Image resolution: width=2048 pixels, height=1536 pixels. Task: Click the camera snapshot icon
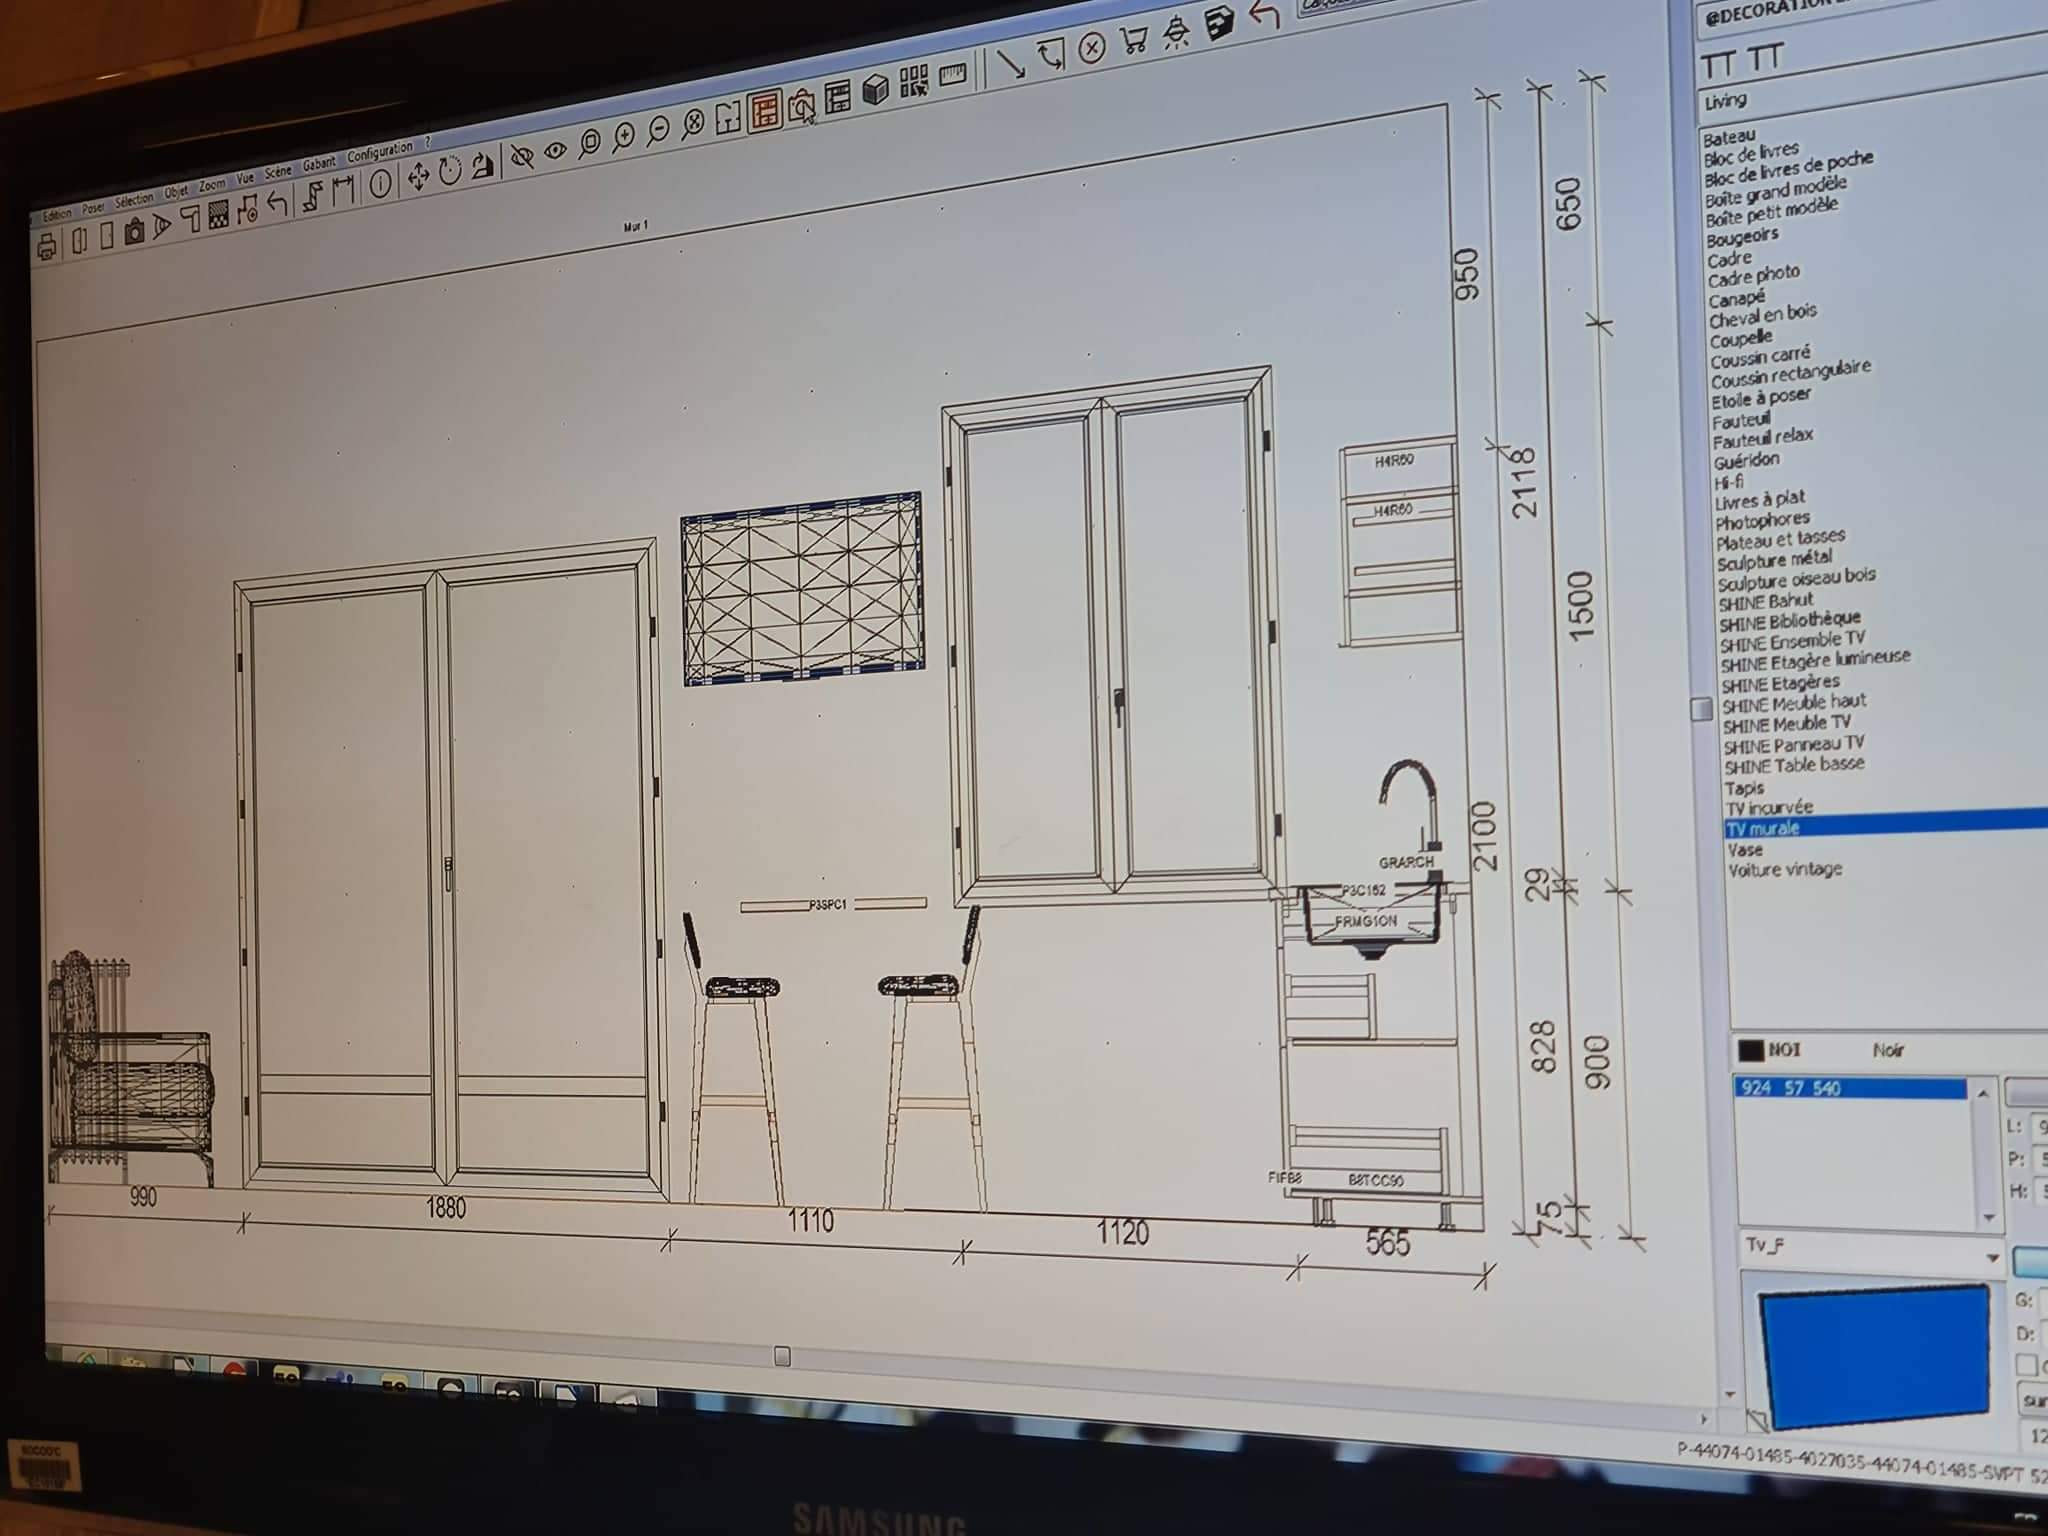click(x=134, y=232)
